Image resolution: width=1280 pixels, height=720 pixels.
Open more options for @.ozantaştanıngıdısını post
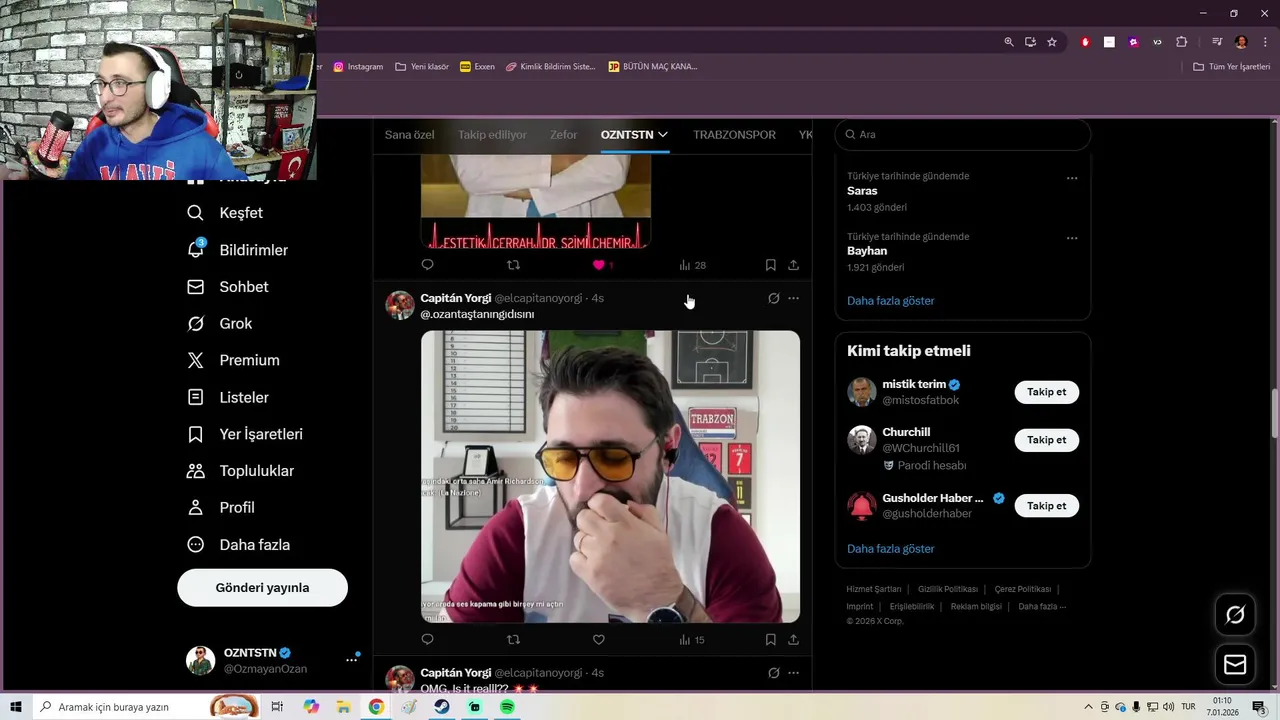point(793,298)
